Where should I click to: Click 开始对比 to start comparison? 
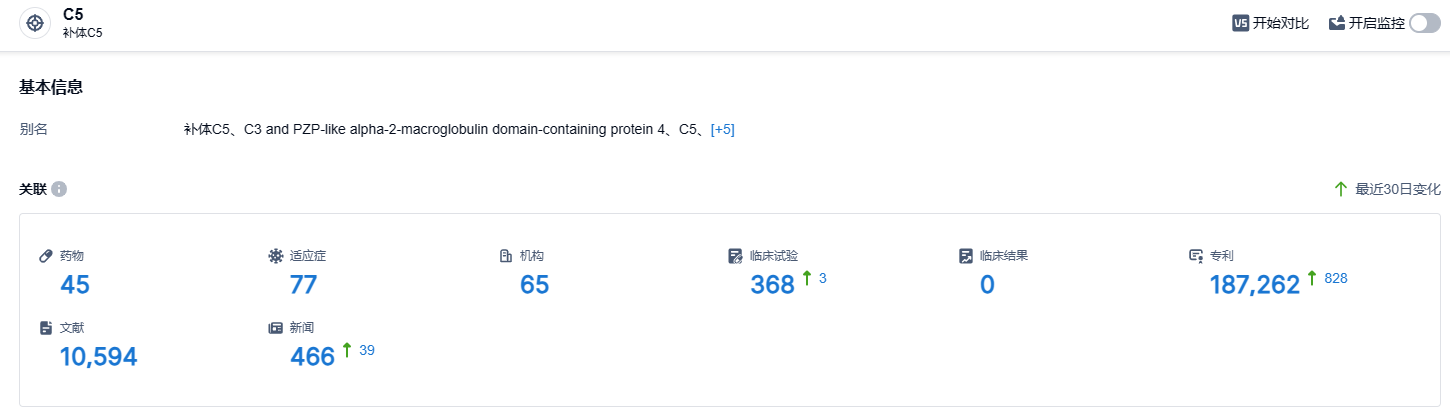[1280, 23]
